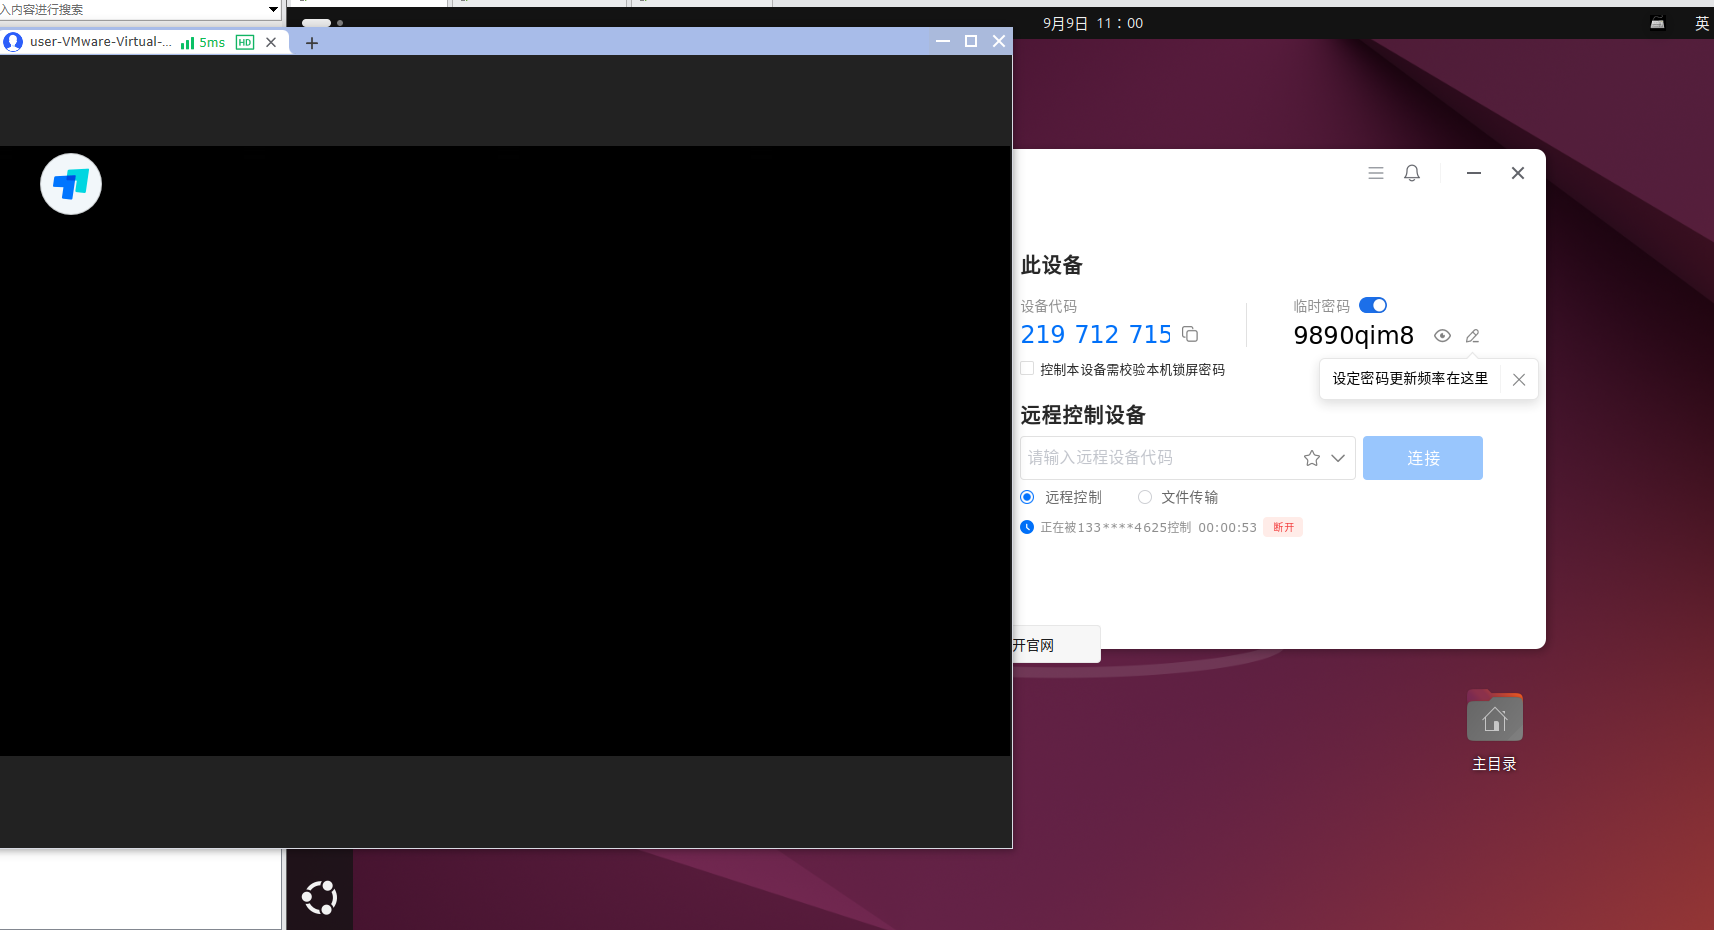Open the search box dropdown arrow at top left

click(x=272, y=9)
